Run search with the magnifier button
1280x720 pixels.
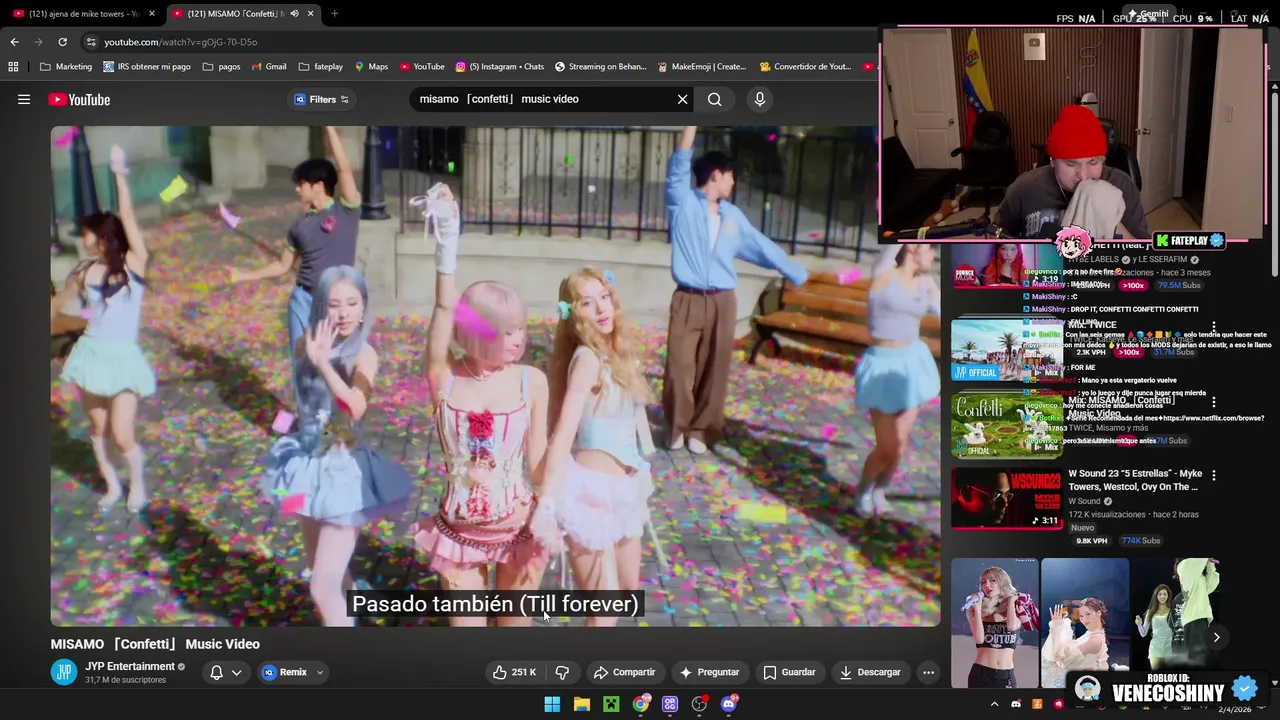pos(715,99)
